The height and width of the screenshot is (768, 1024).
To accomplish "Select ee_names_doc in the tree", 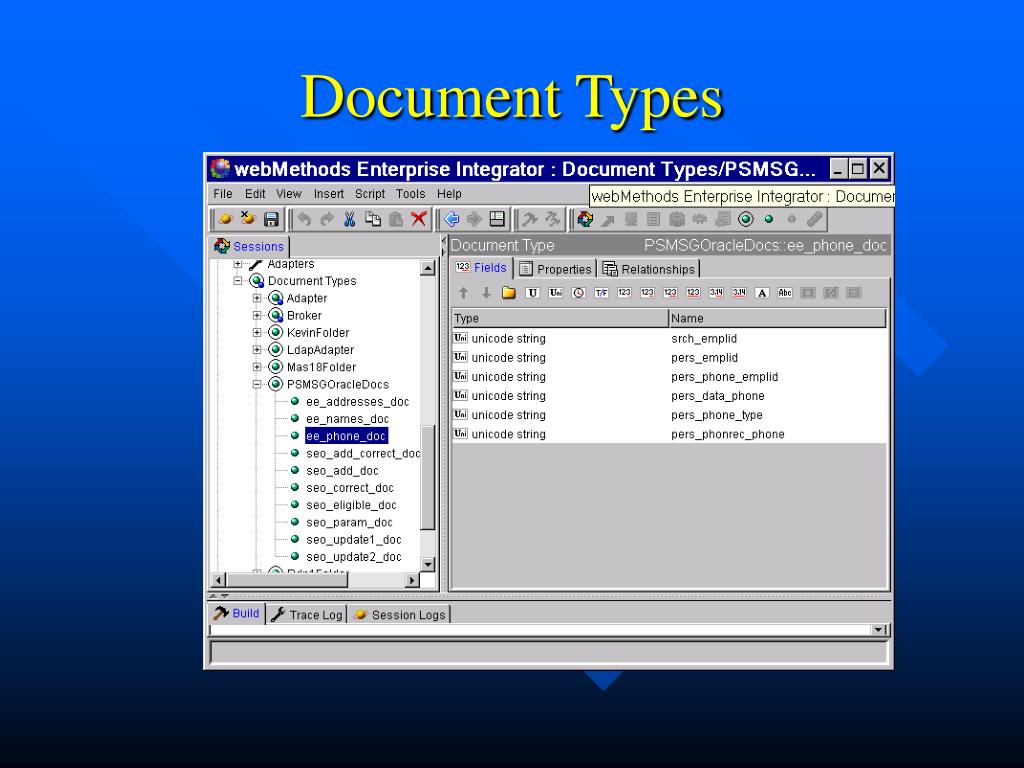I will pos(347,419).
